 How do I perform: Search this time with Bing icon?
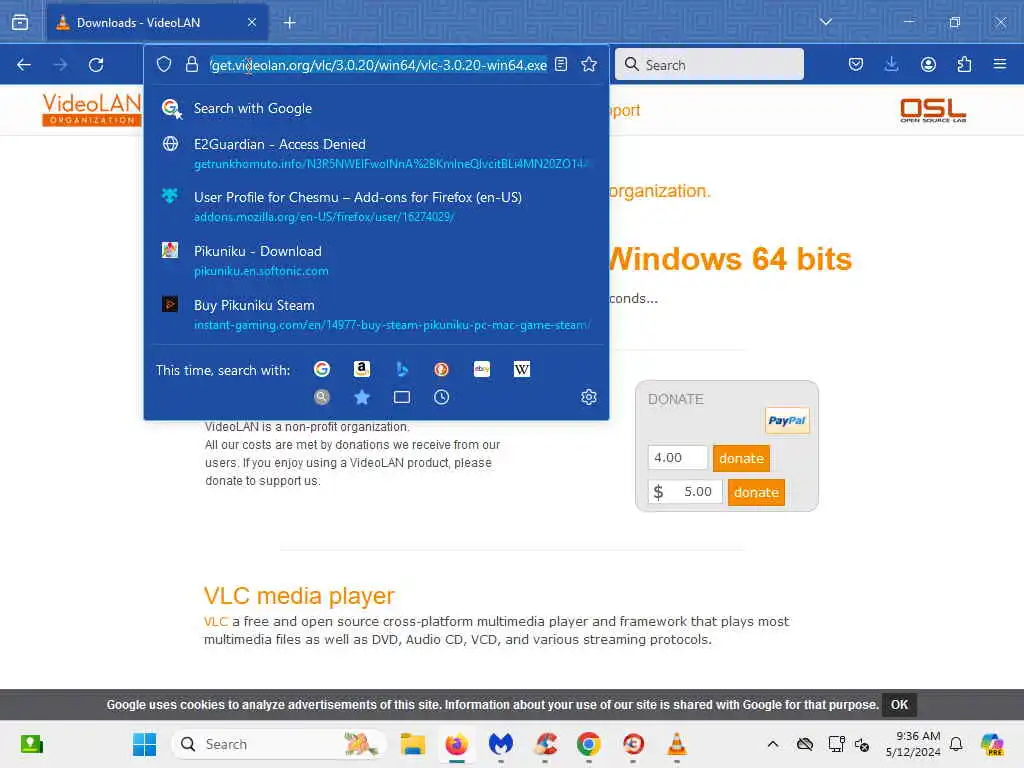[x=402, y=369]
